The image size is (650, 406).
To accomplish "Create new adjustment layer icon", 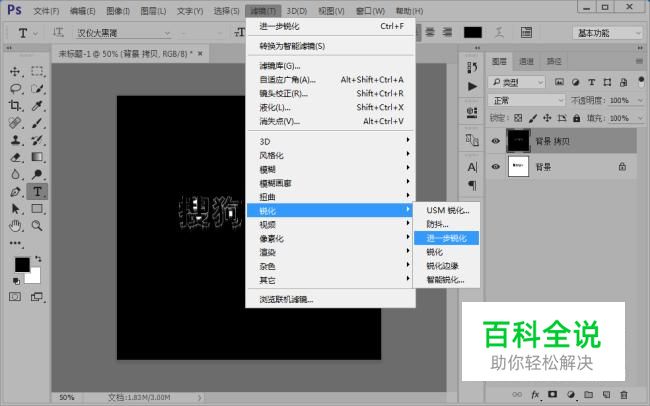I will coord(571,394).
